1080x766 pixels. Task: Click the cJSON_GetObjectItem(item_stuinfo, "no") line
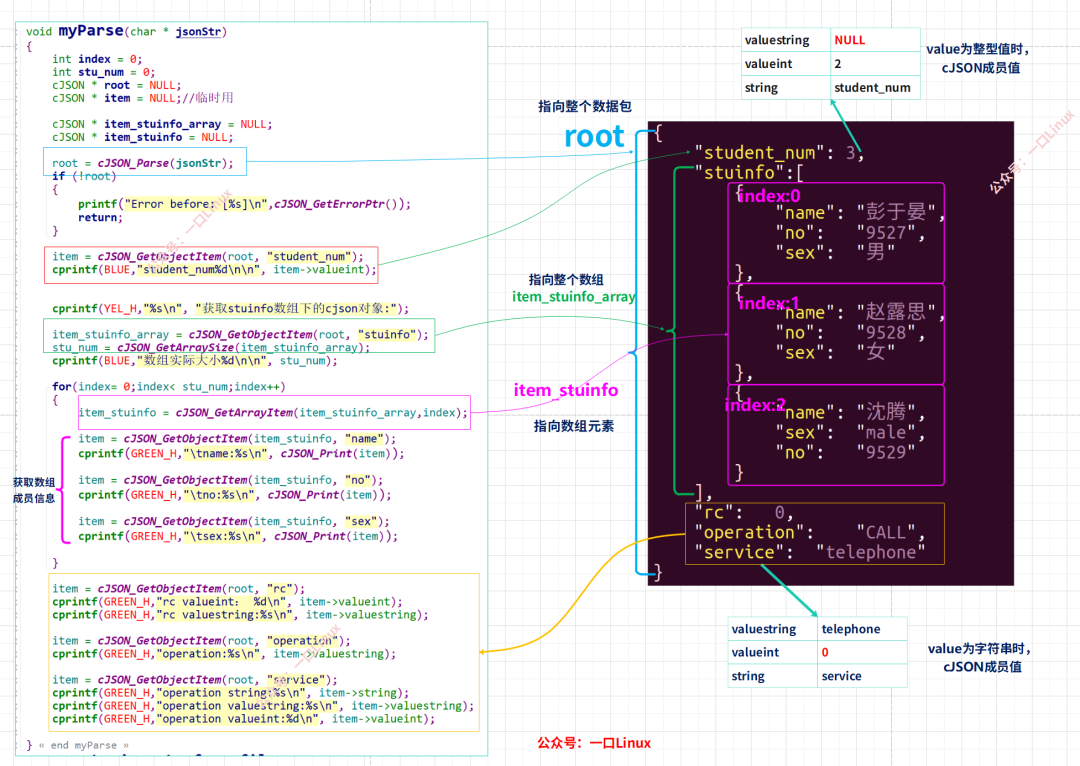tap(230, 480)
